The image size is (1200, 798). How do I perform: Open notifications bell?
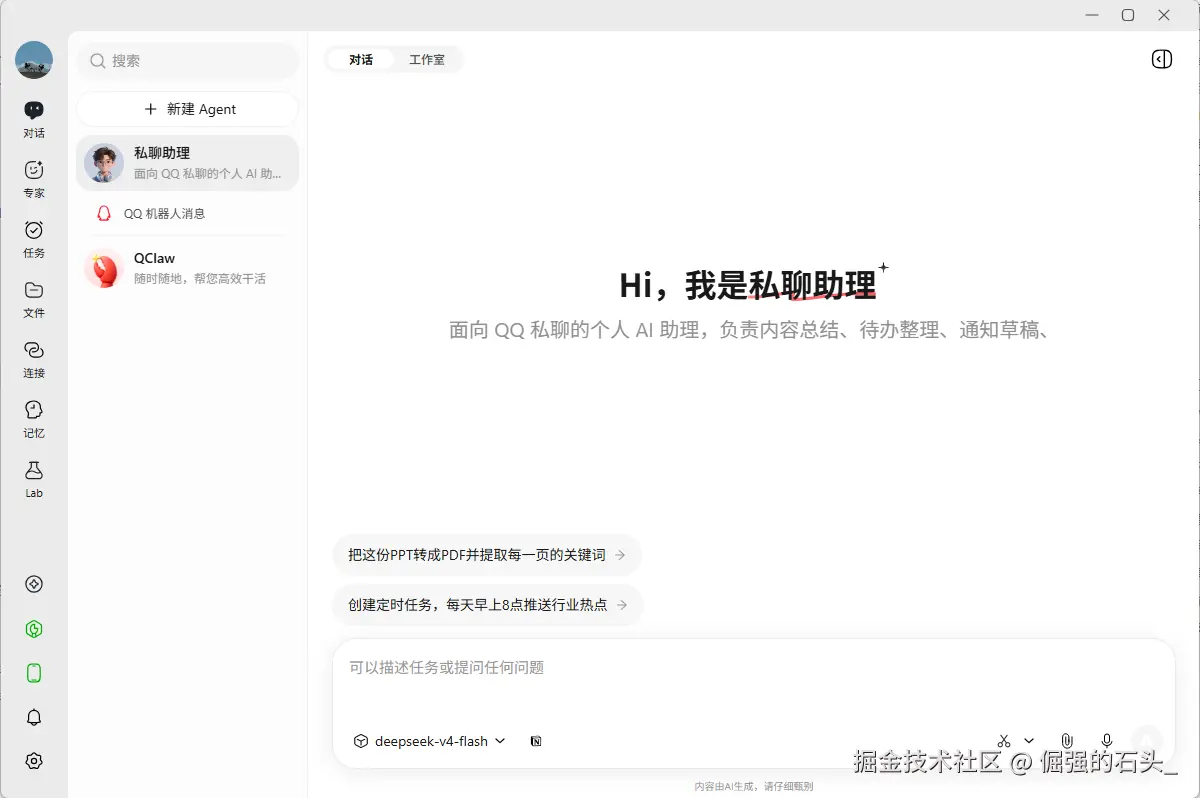coord(34,717)
